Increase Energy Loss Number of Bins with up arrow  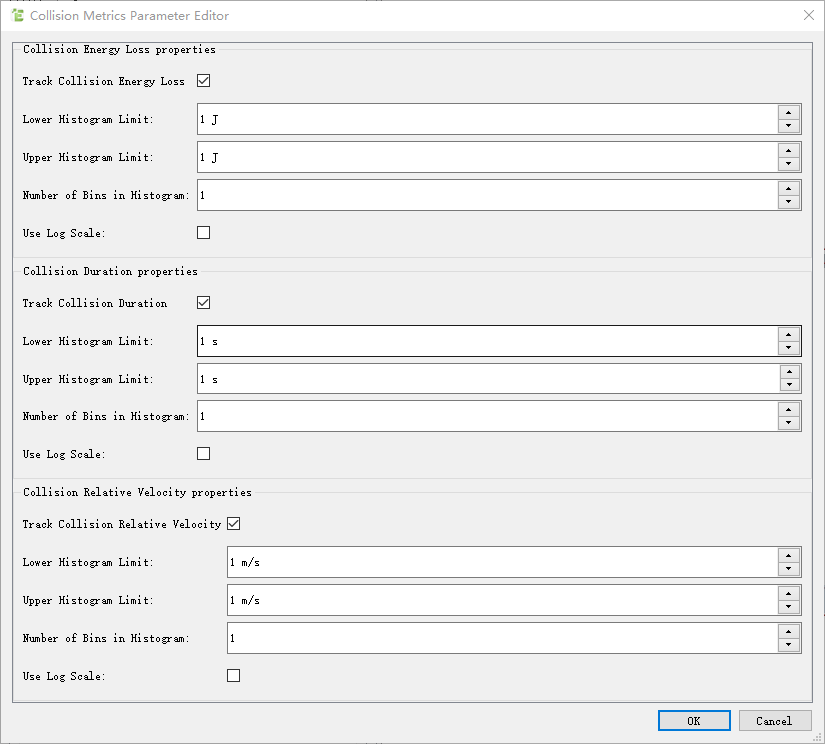pos(789,189)
